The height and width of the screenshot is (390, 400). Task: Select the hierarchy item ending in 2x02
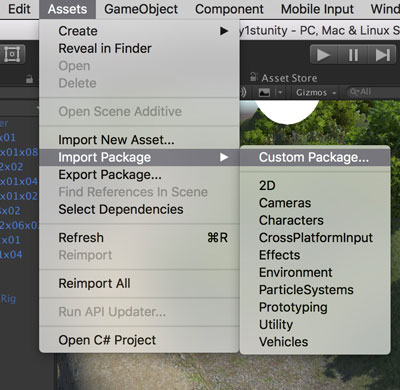11,167
